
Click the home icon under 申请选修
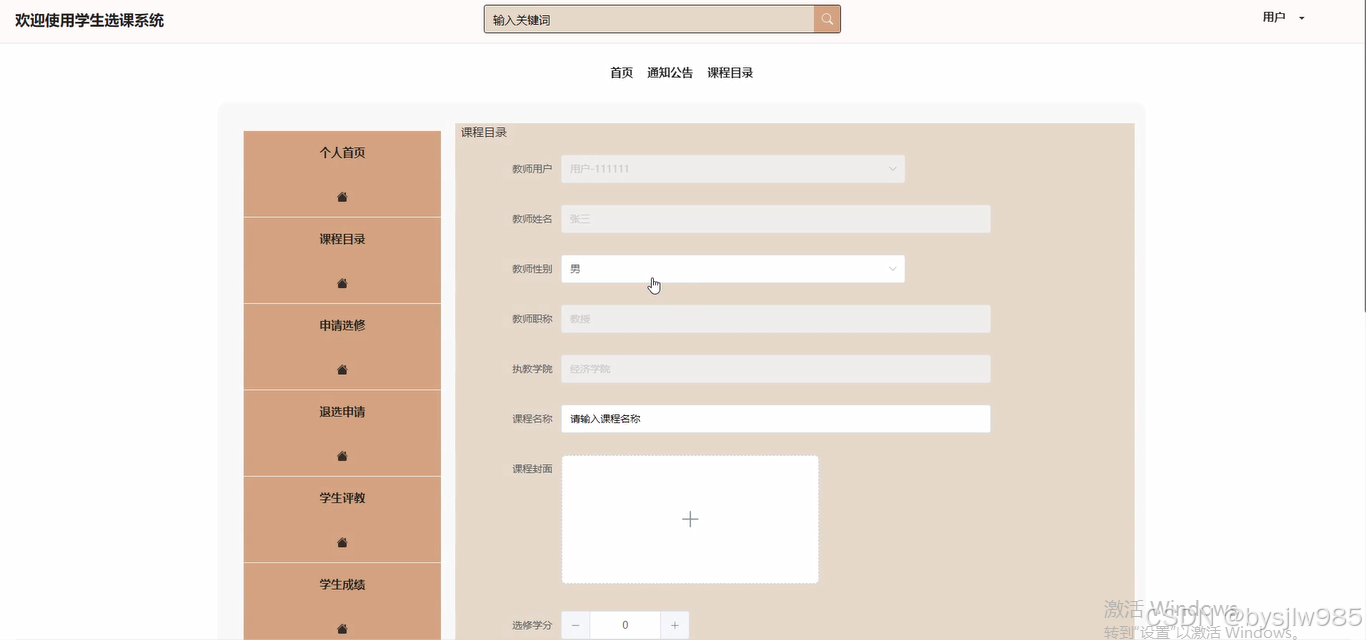(x=341, y=369)
